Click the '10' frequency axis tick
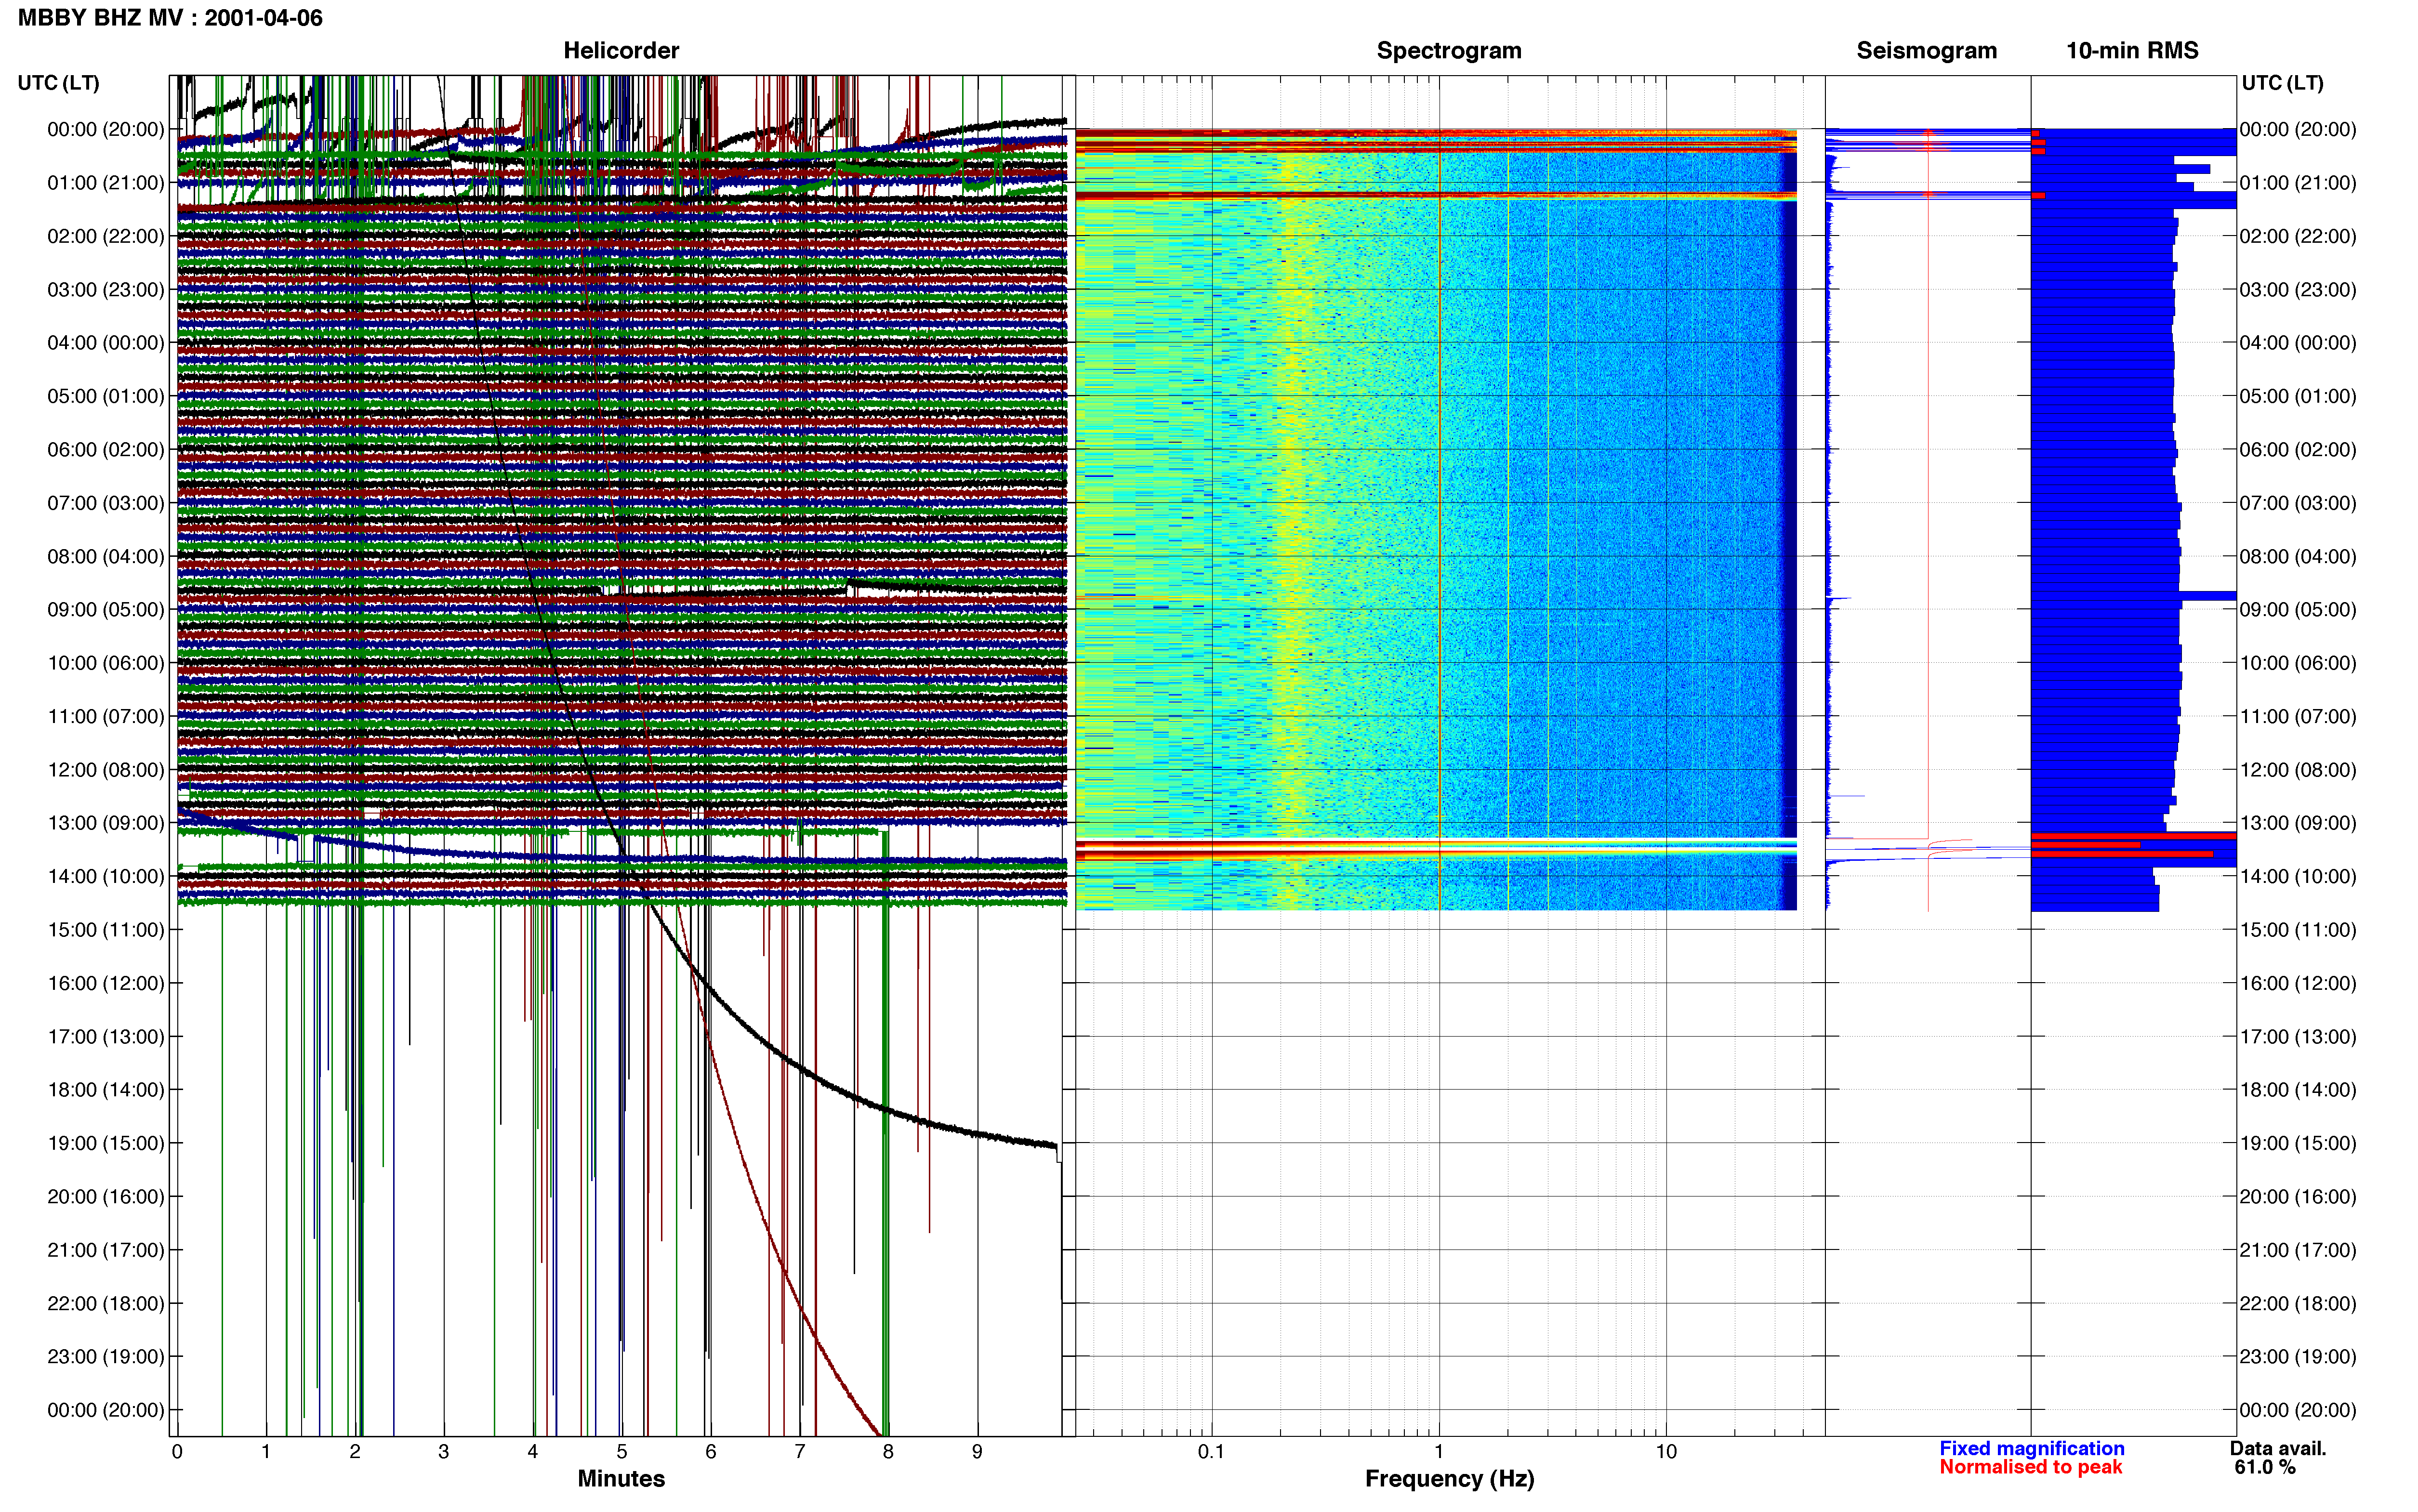This screenshot has width=2418, height=1512. click(x=1666, y=1451)
